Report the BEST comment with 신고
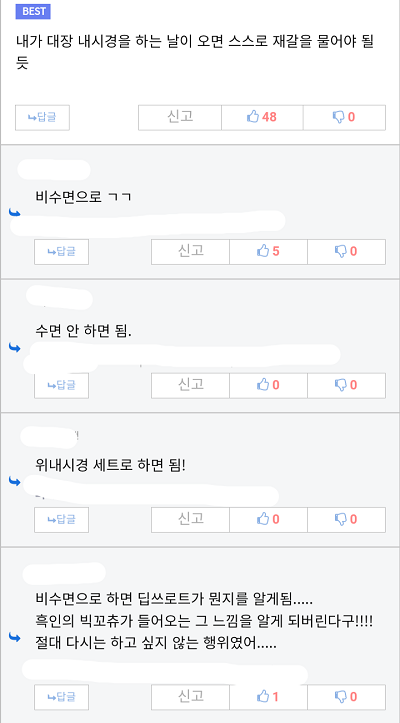Screen dimensions: 400x723 tap(180, 118)
